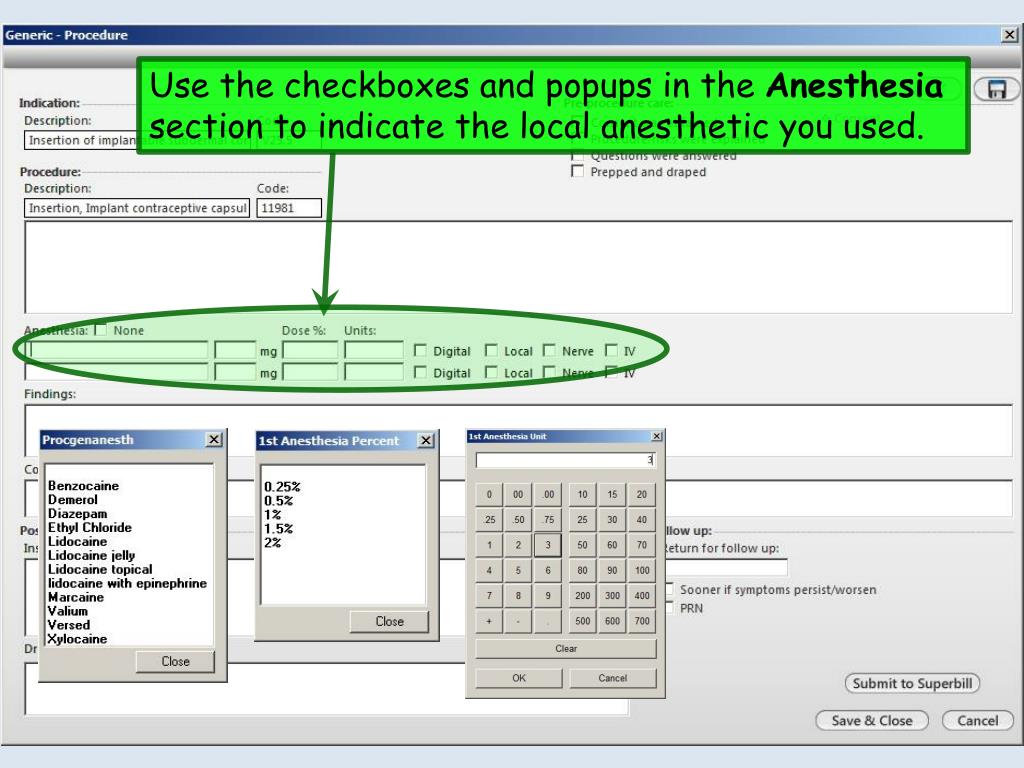Click first row mg amount field
This screenshot has height=768, width=1024.
pyautogui.click(x=235, y=351)
